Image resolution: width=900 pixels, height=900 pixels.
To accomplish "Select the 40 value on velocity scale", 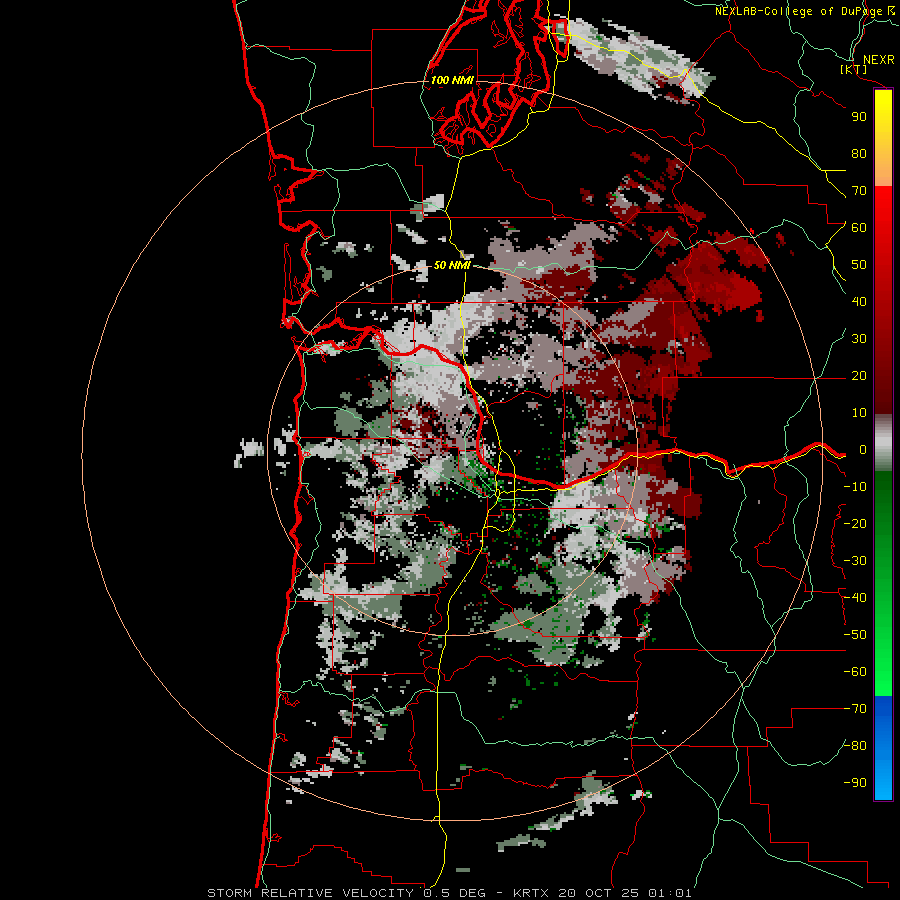I will (859, 302).
